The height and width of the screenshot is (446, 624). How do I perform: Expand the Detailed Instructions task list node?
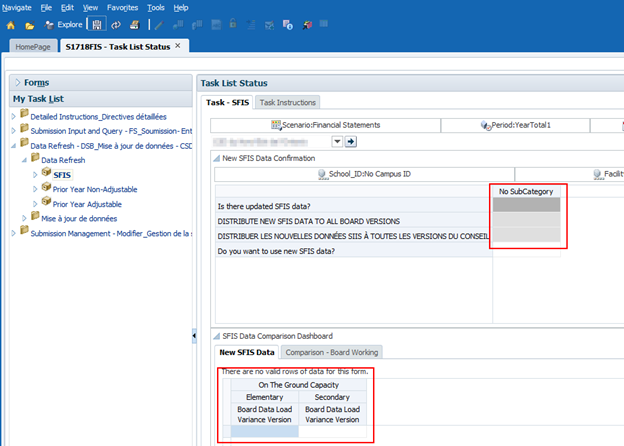[13, 117]
